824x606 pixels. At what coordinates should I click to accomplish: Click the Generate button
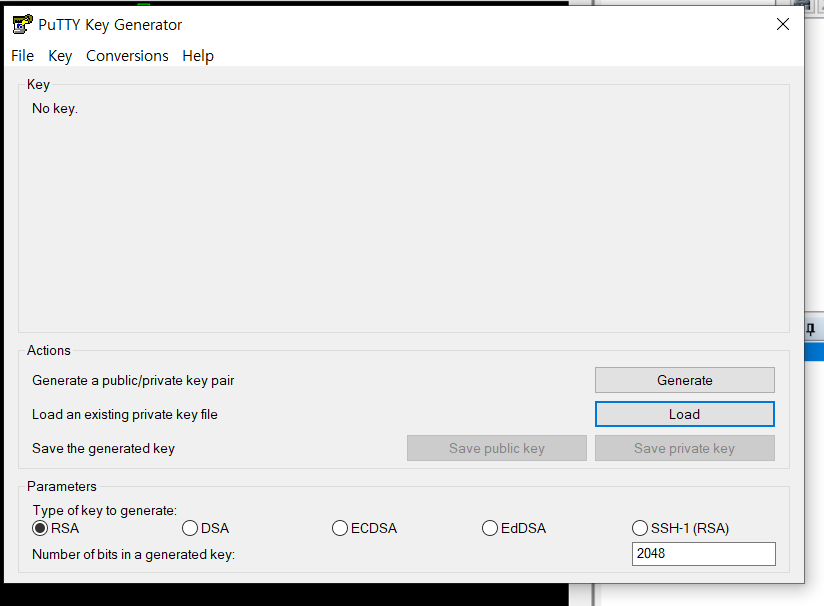(x=685, y=380)
